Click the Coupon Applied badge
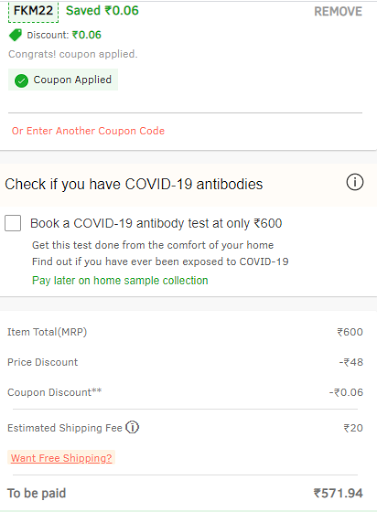The height and width of the screenshot is (512, 377). (x=63, y=80)
